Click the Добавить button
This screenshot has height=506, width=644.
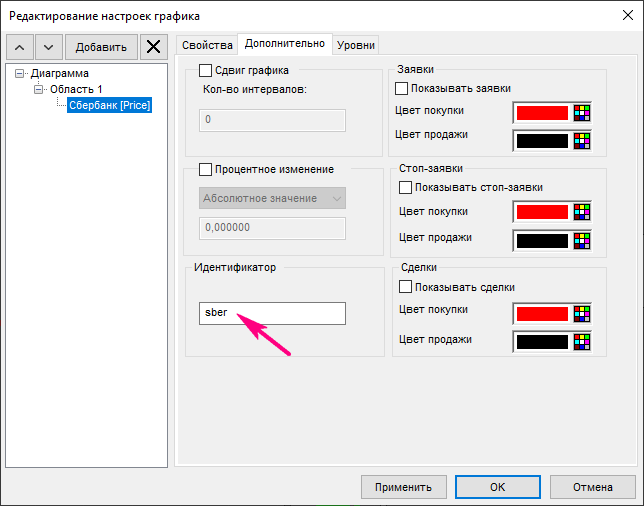tap(101, 47)
